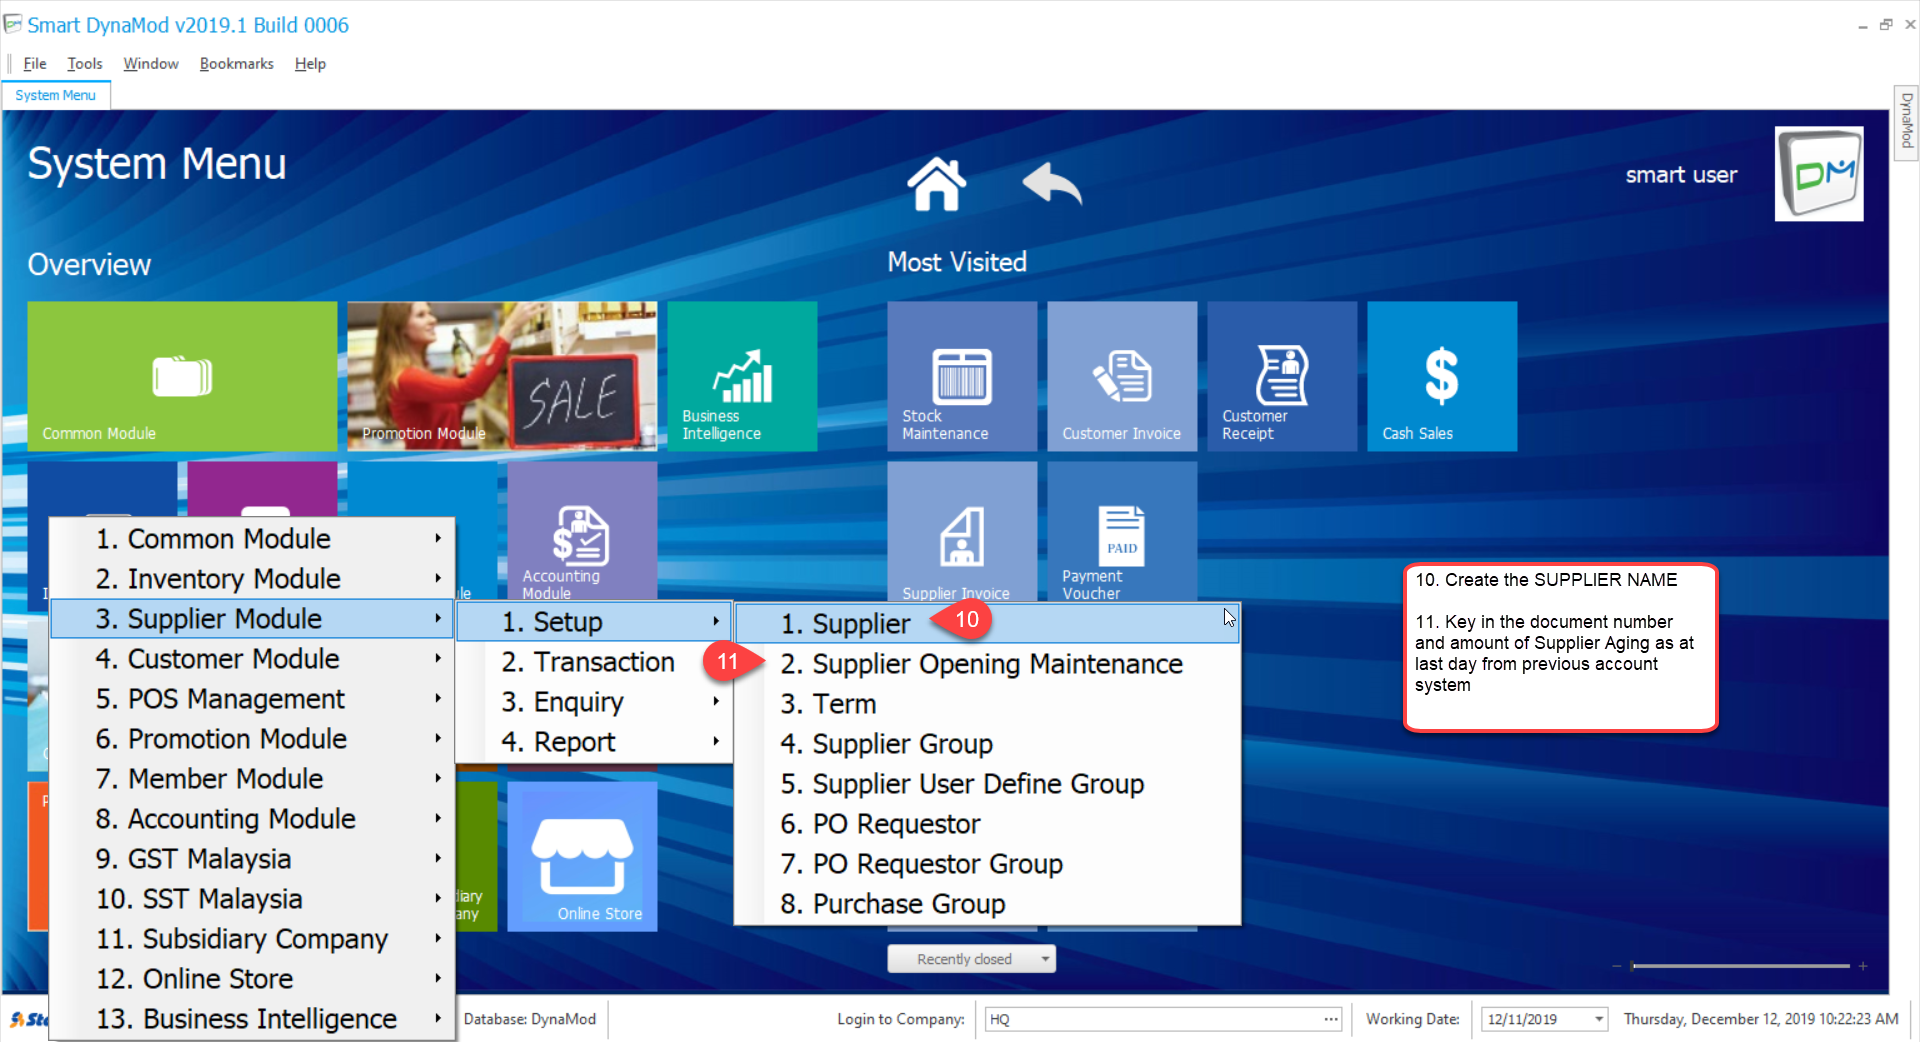Click the Database: DynaMod status text
The height and width of the screenshot is (1042, 1920).
pyautogui.click(x=530, y=1019)
